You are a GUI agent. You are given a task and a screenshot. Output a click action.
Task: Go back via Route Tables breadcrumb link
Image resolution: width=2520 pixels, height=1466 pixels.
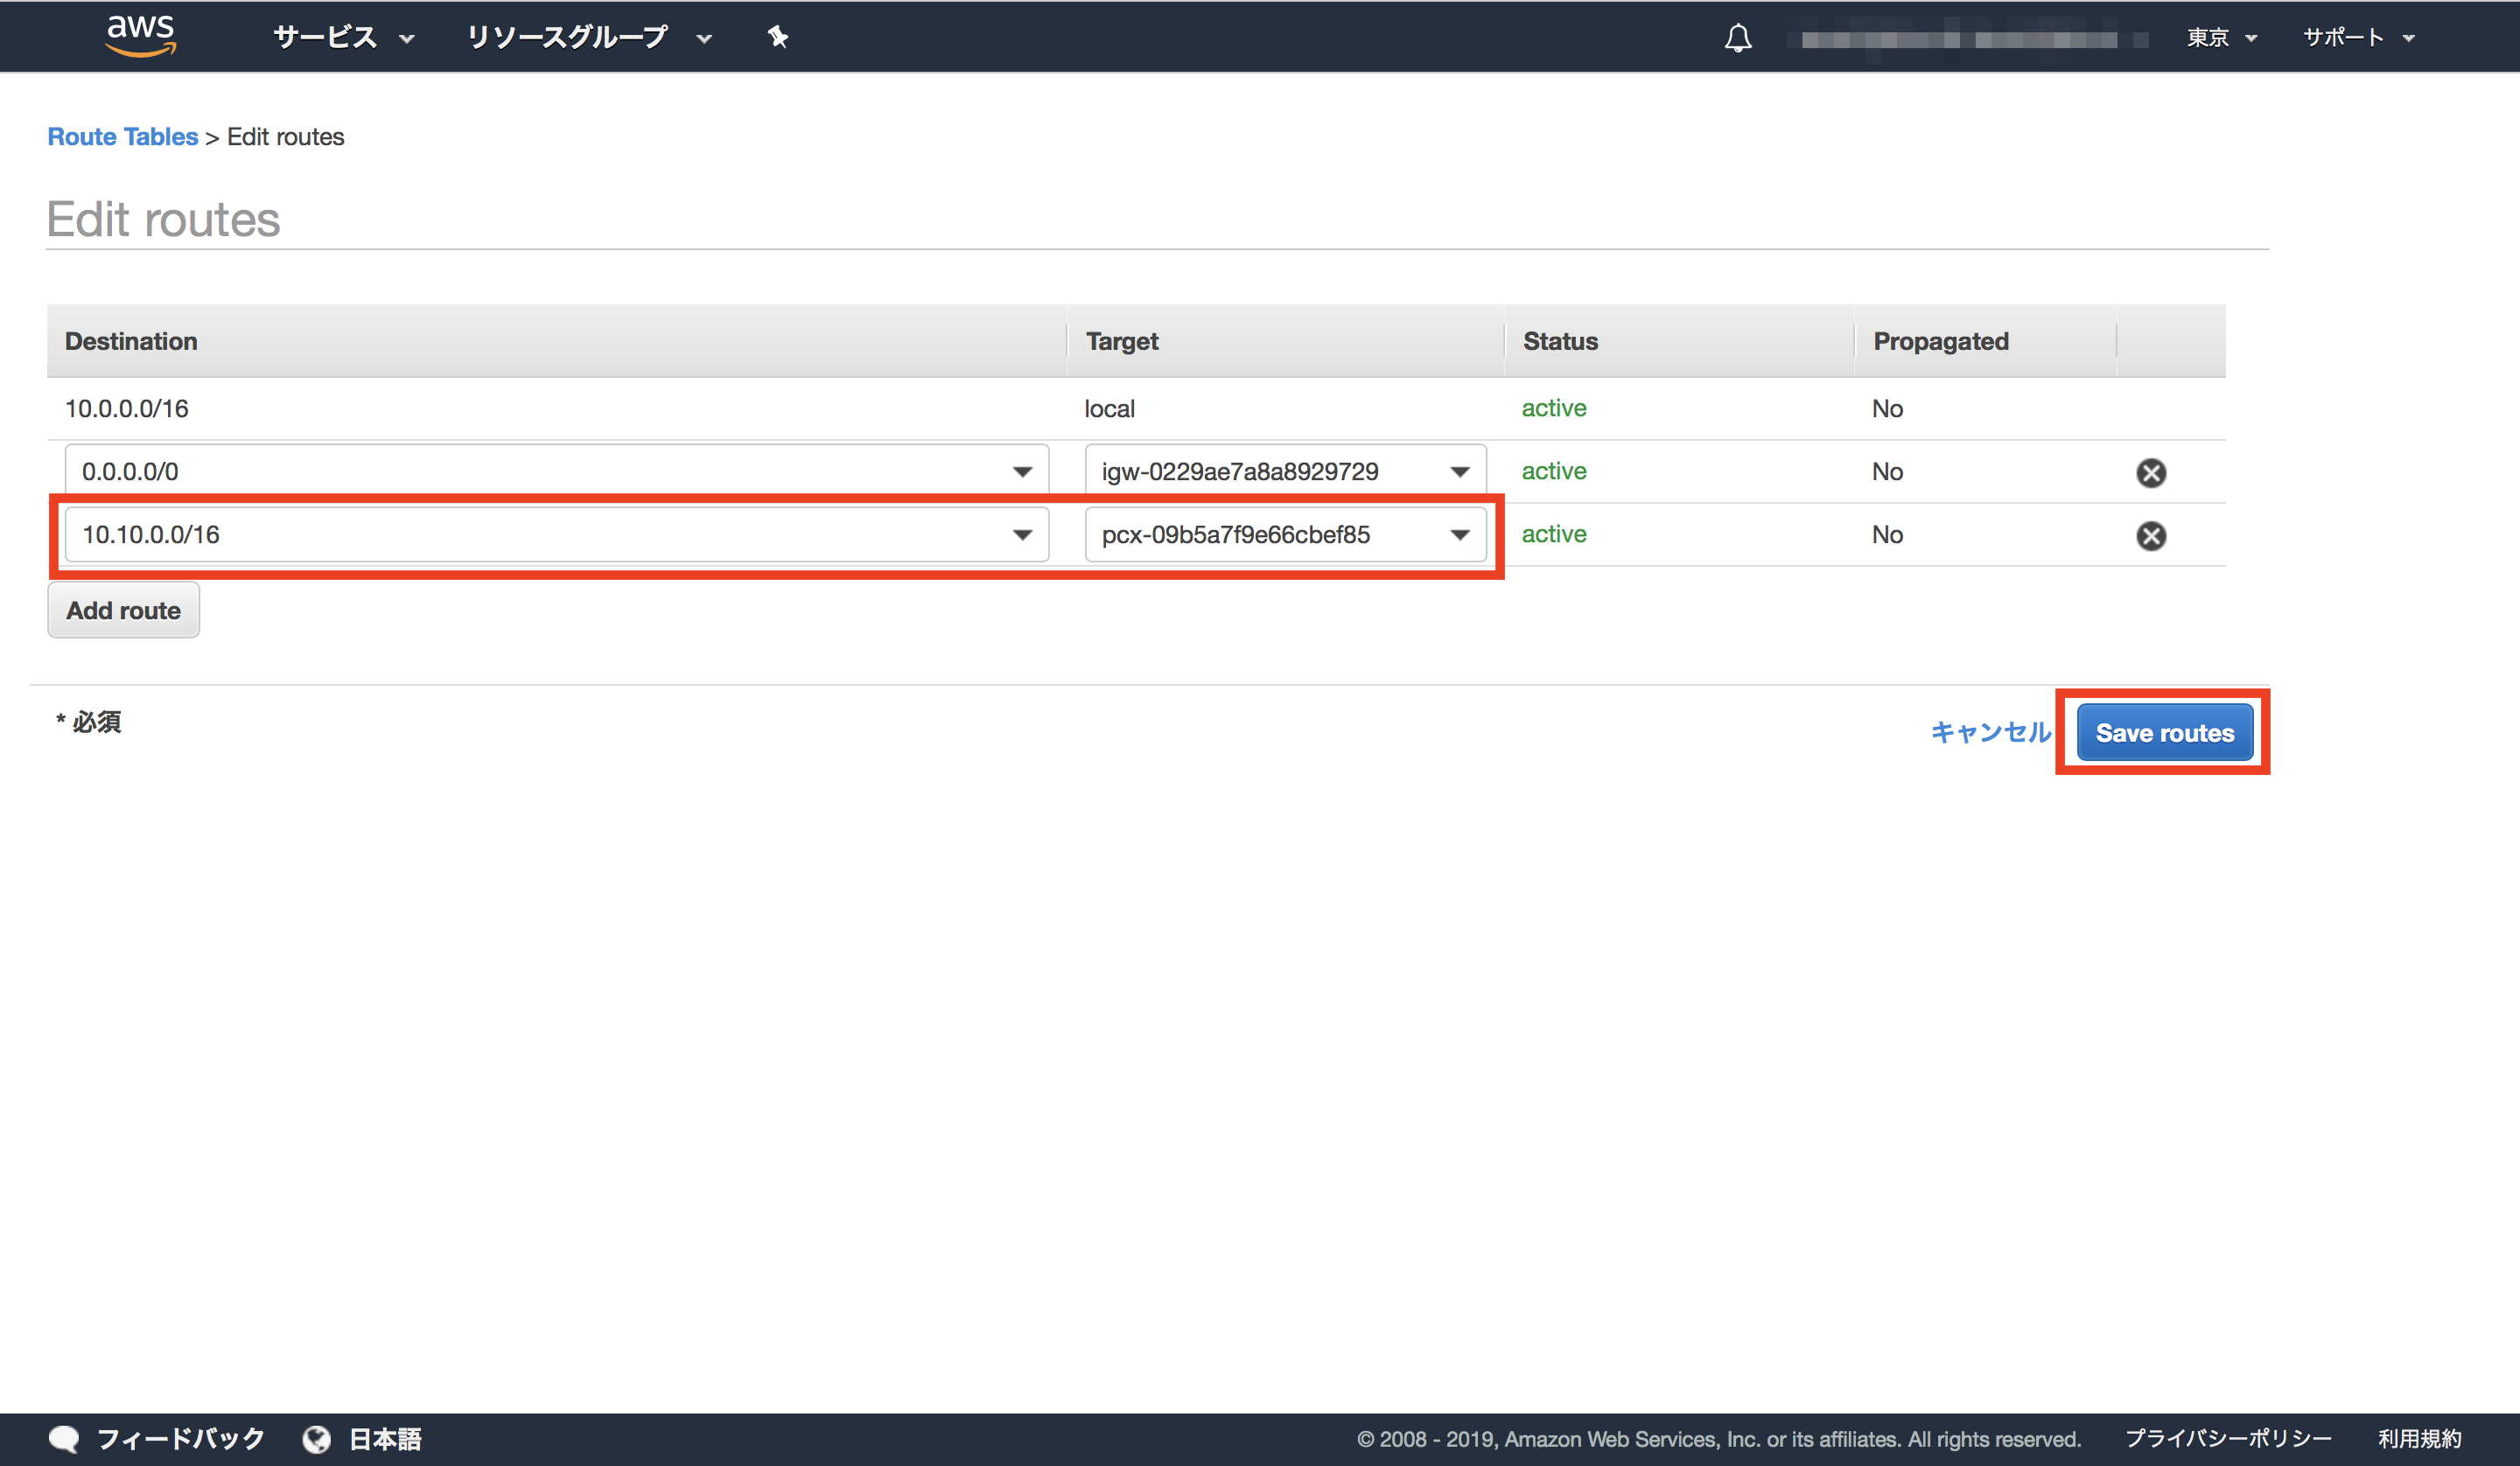coord(122,137)
